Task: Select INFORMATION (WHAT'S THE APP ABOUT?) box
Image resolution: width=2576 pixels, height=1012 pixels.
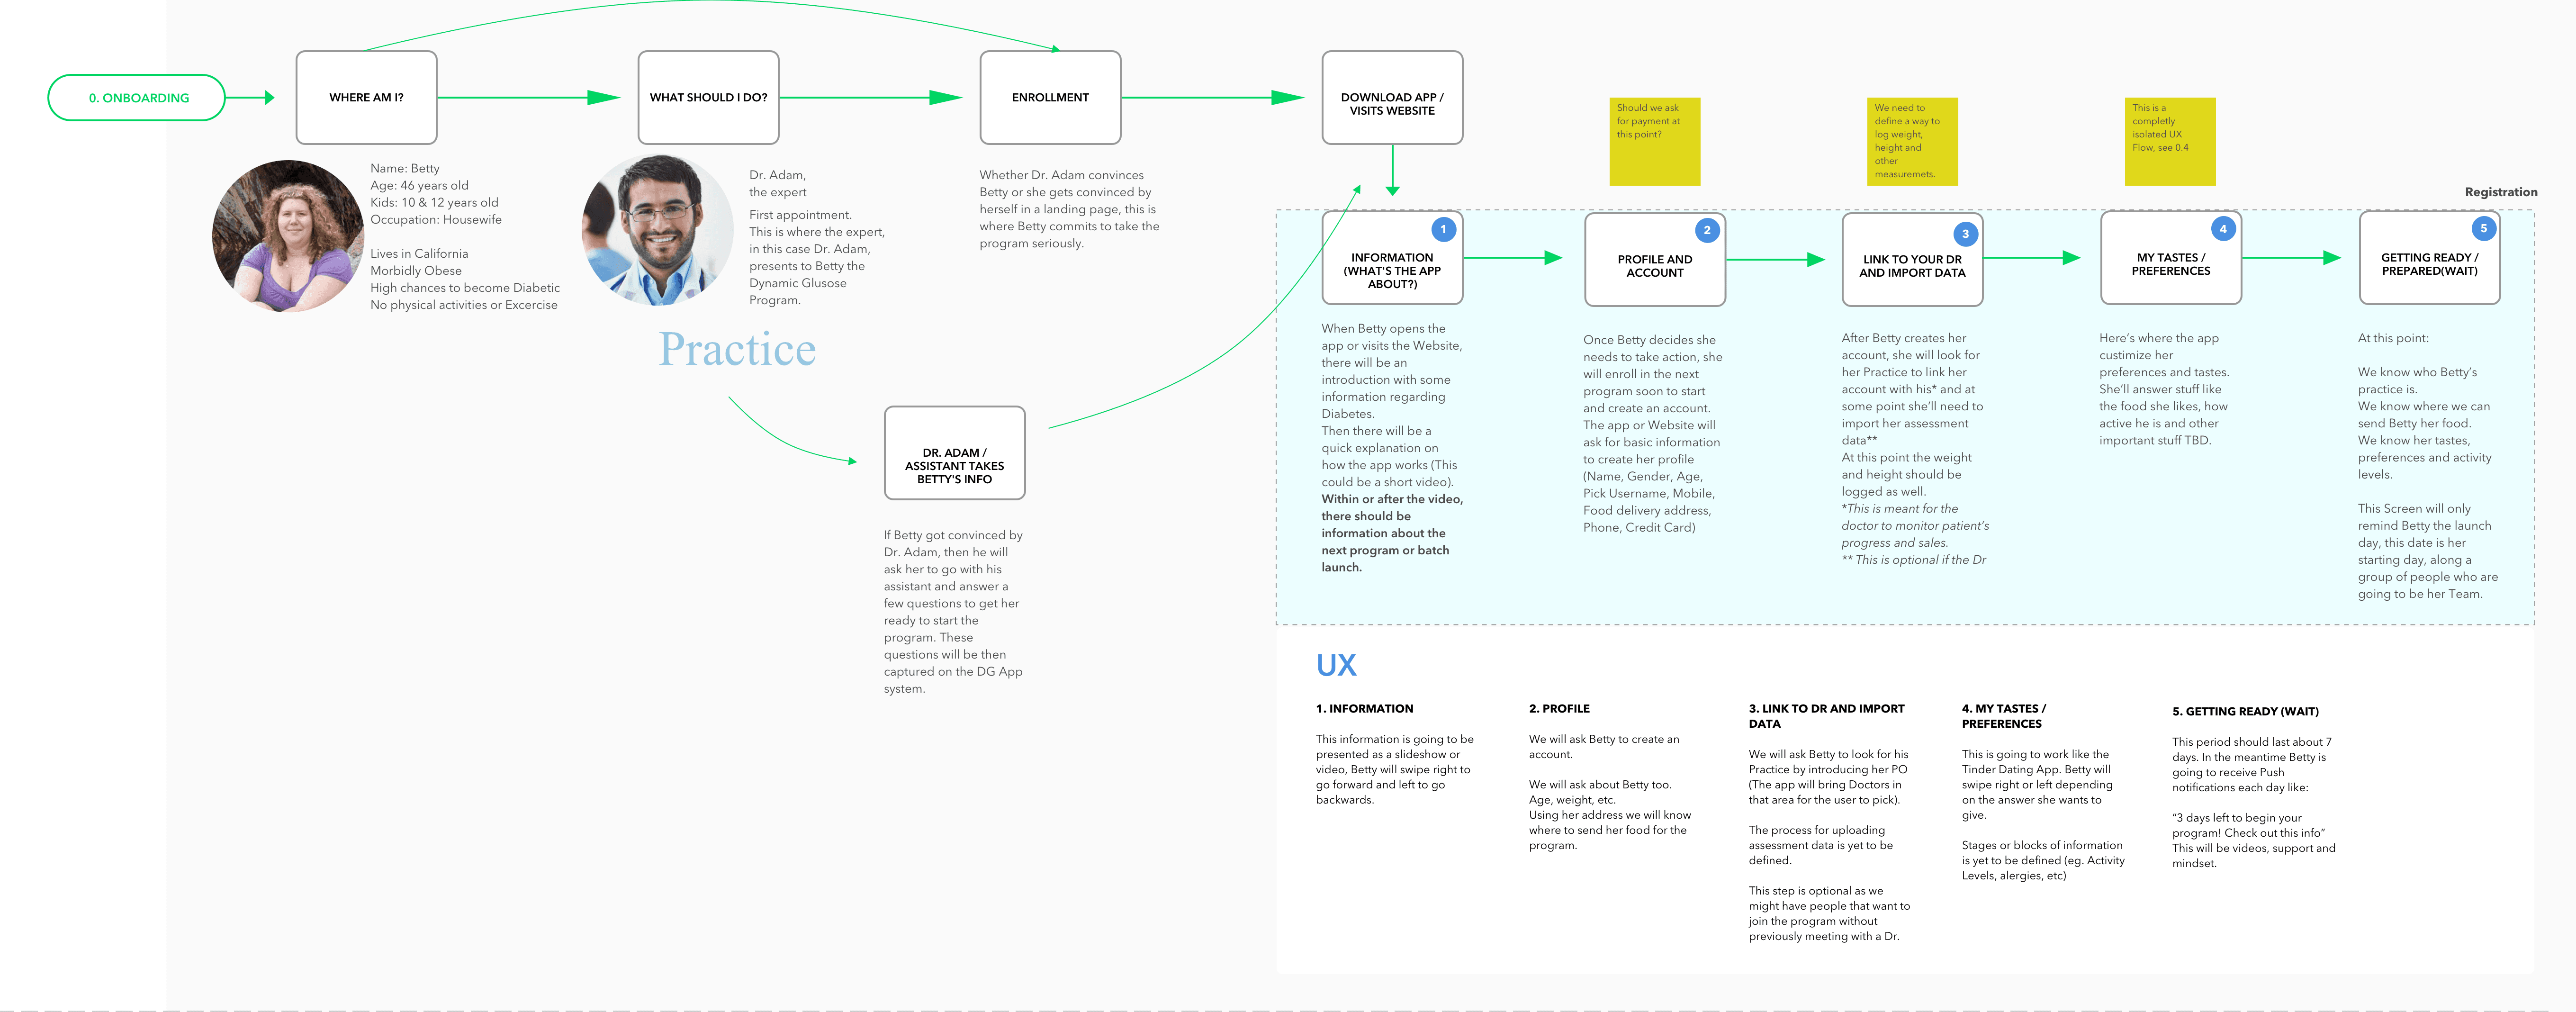Action: tap(1392, 258)
